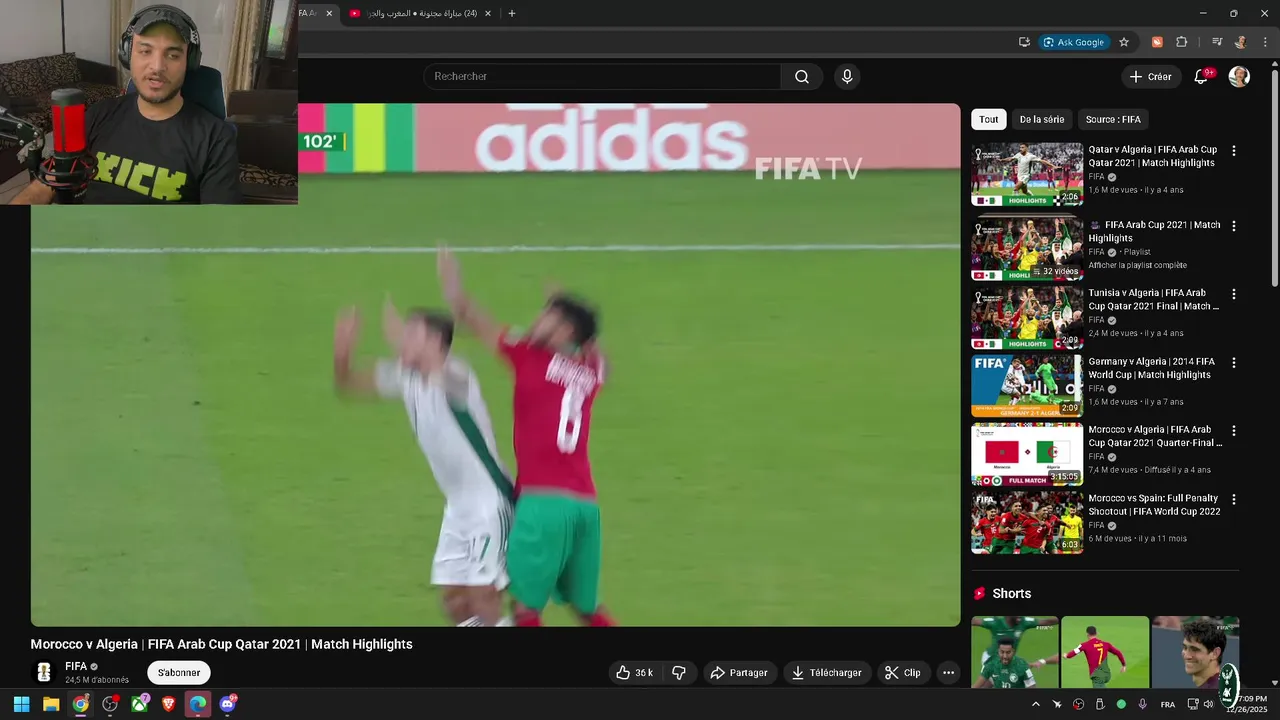Open the FIFA channel name link

[76, 666]
